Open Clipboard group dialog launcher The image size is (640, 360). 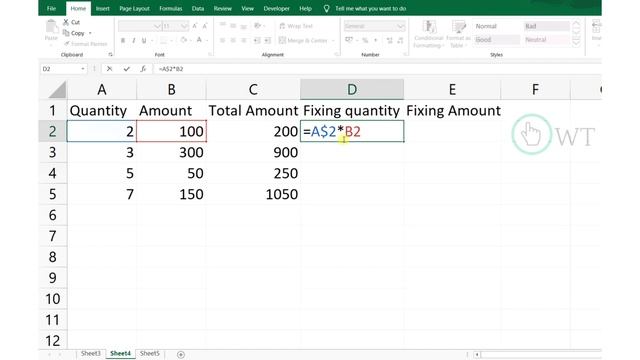[x=111, y=54]
